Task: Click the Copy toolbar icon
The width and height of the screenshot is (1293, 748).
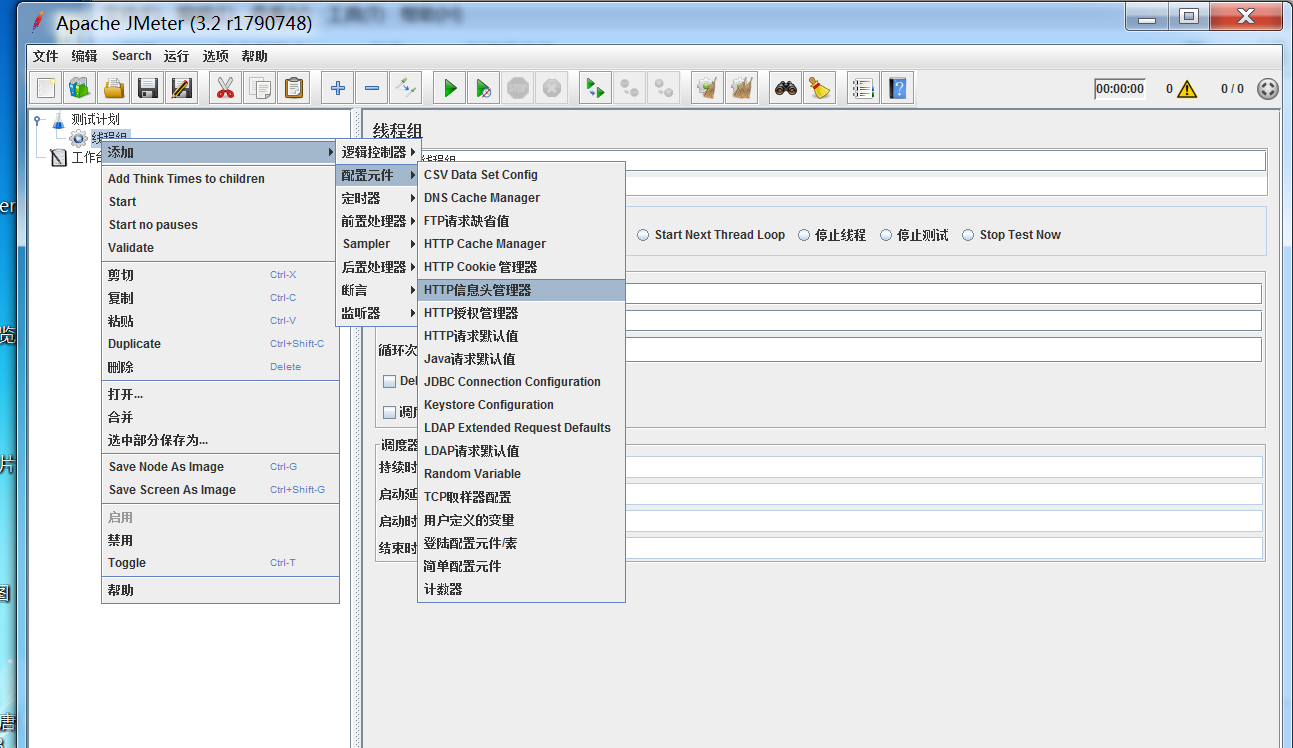Action: pyautogui.click(x=260, y=88)
